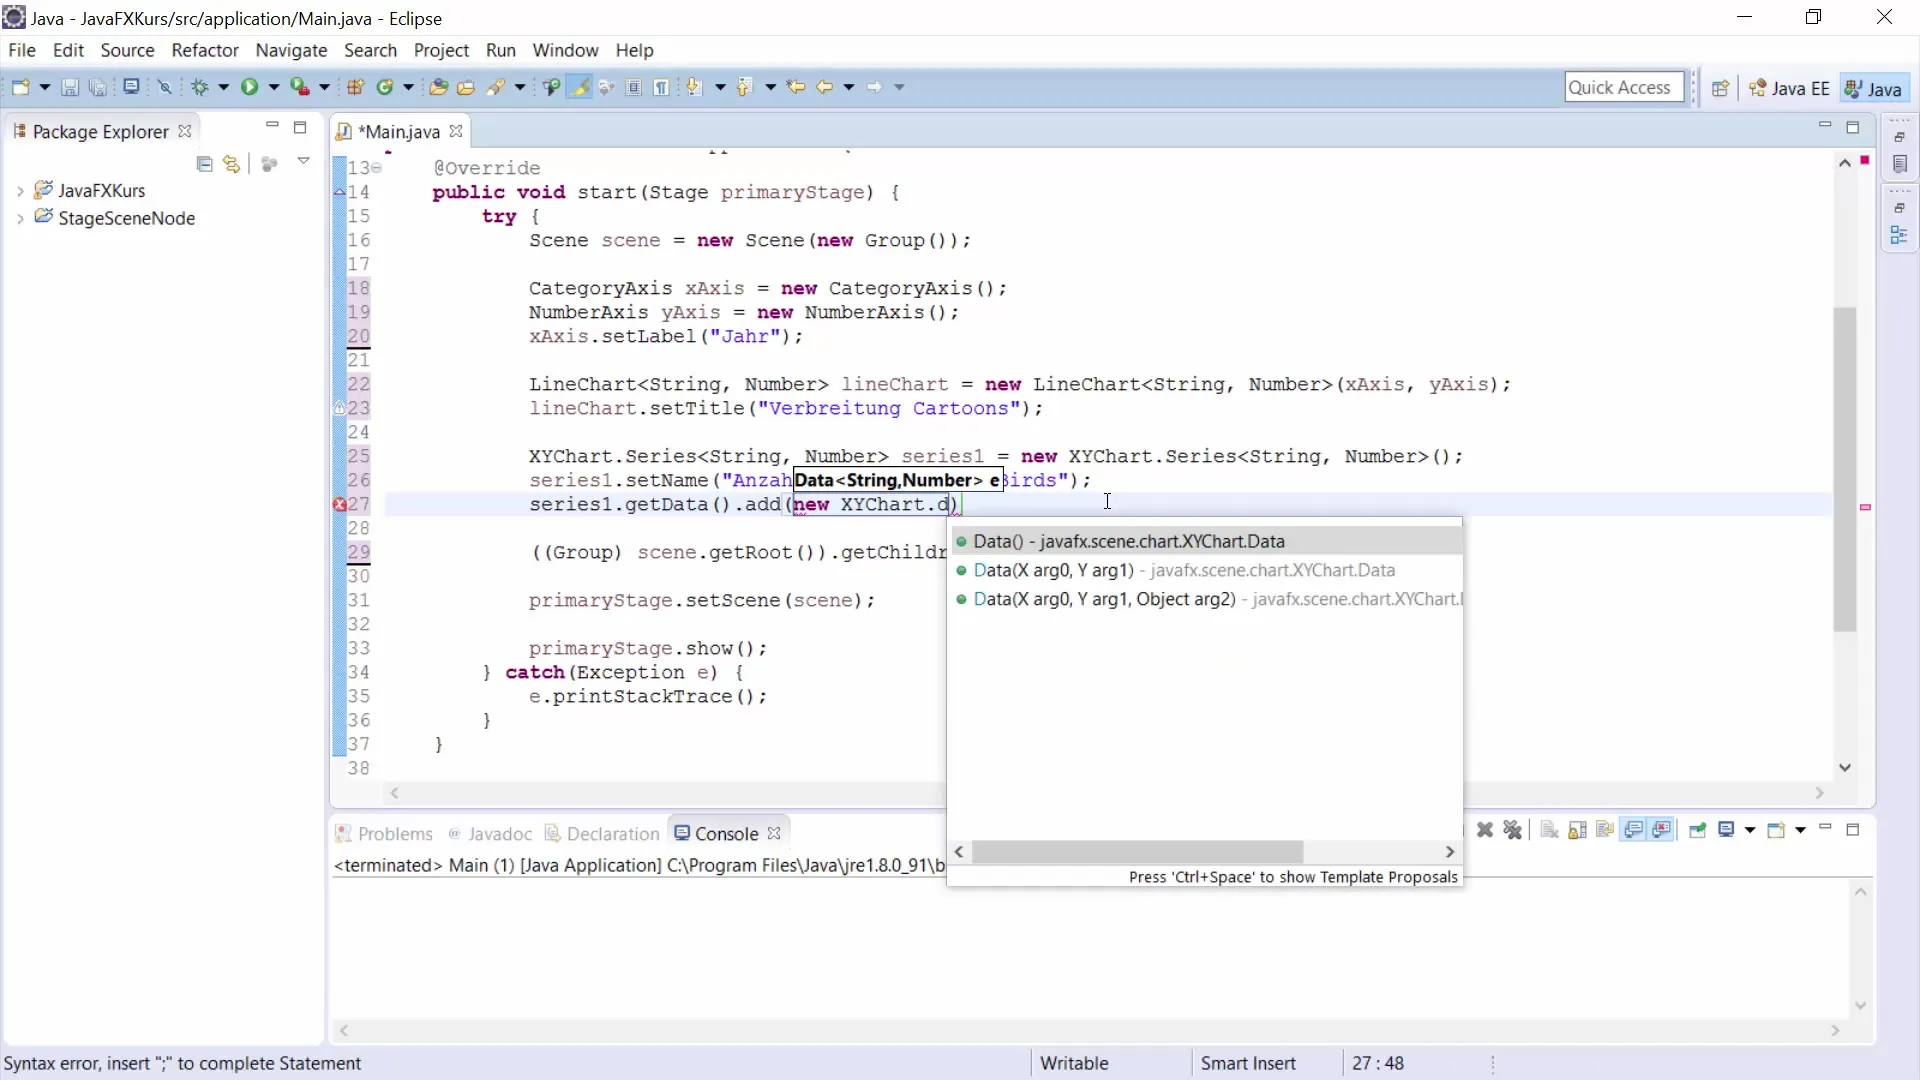Open New Java Class dropdown arrow
The width and height of the screenshot is (1920, 1080).
pos(409,87)
